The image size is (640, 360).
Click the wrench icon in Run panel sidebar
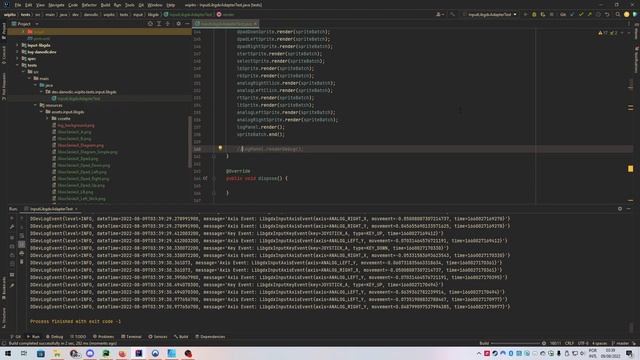[x=12, y=227]
